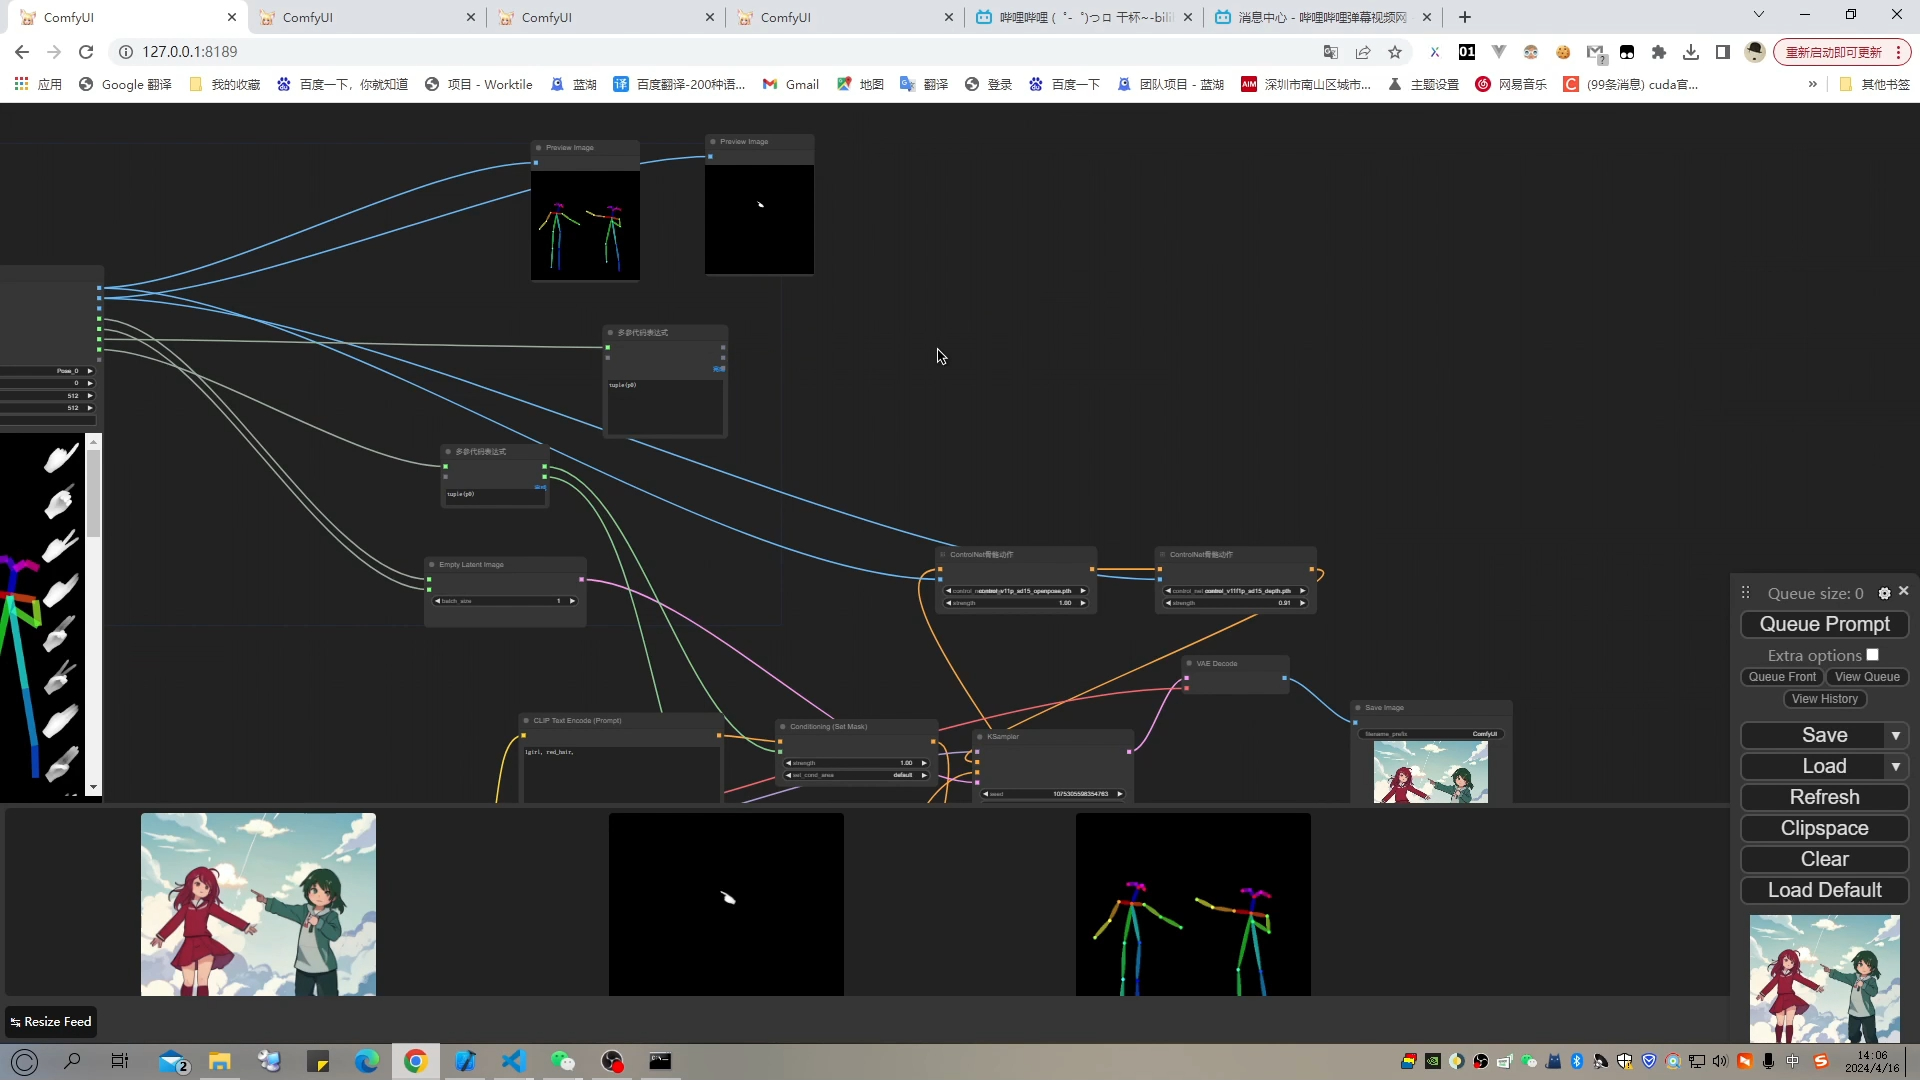Viewport: 1920px width, 1080px height.
Task: Open the browser extensions puzzle icon
Action: [1659, 52]
